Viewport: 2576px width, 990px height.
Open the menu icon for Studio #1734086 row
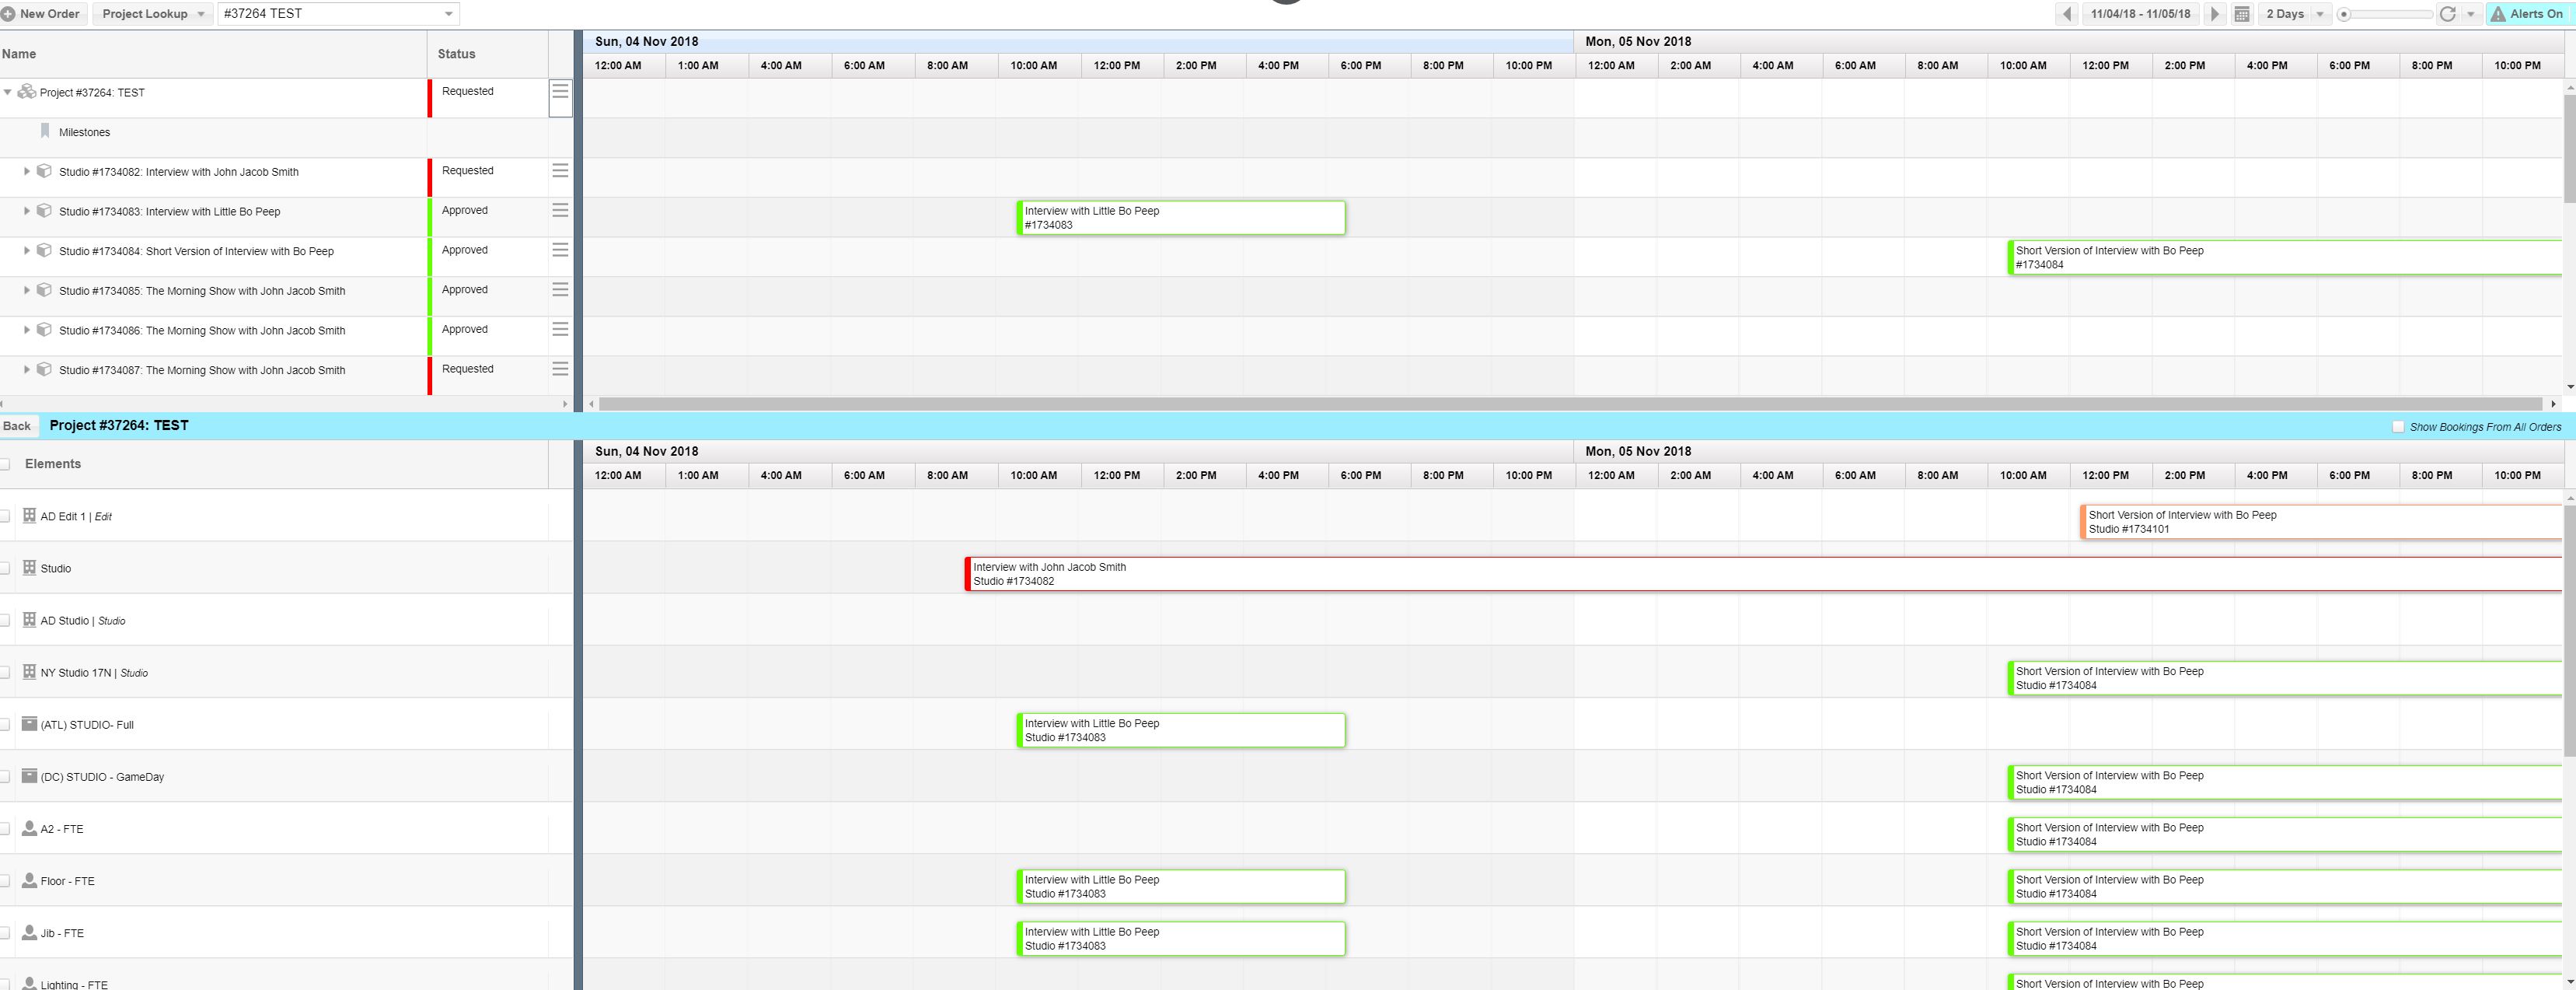pos(560,328)
